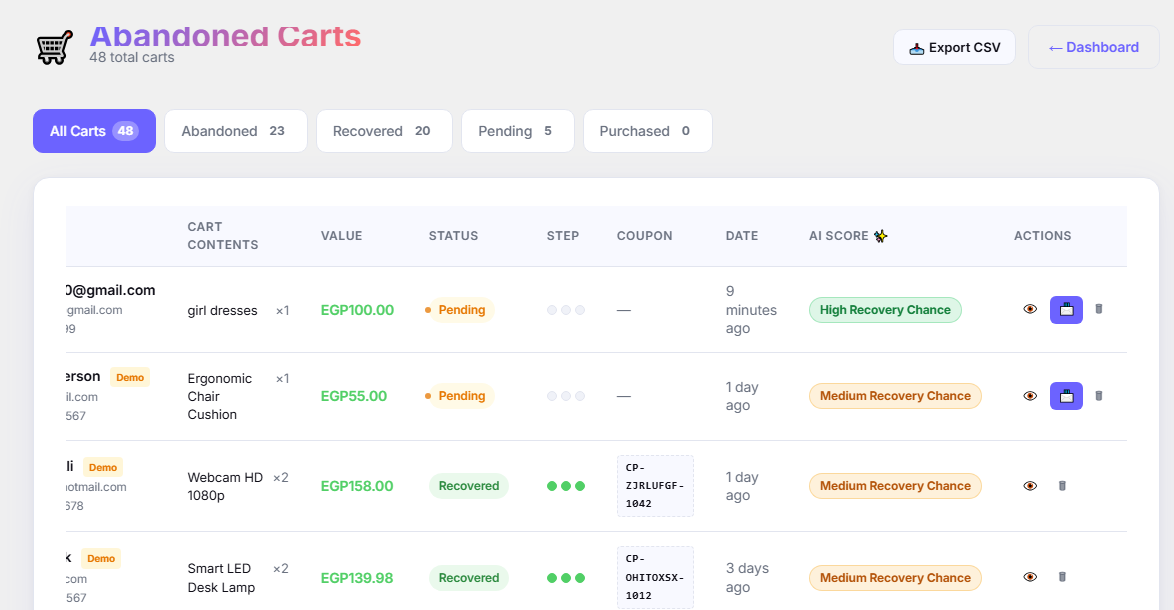Click the STEP column header
The width and height of the screenshot is (1174, 610).
tap(563, 236)
